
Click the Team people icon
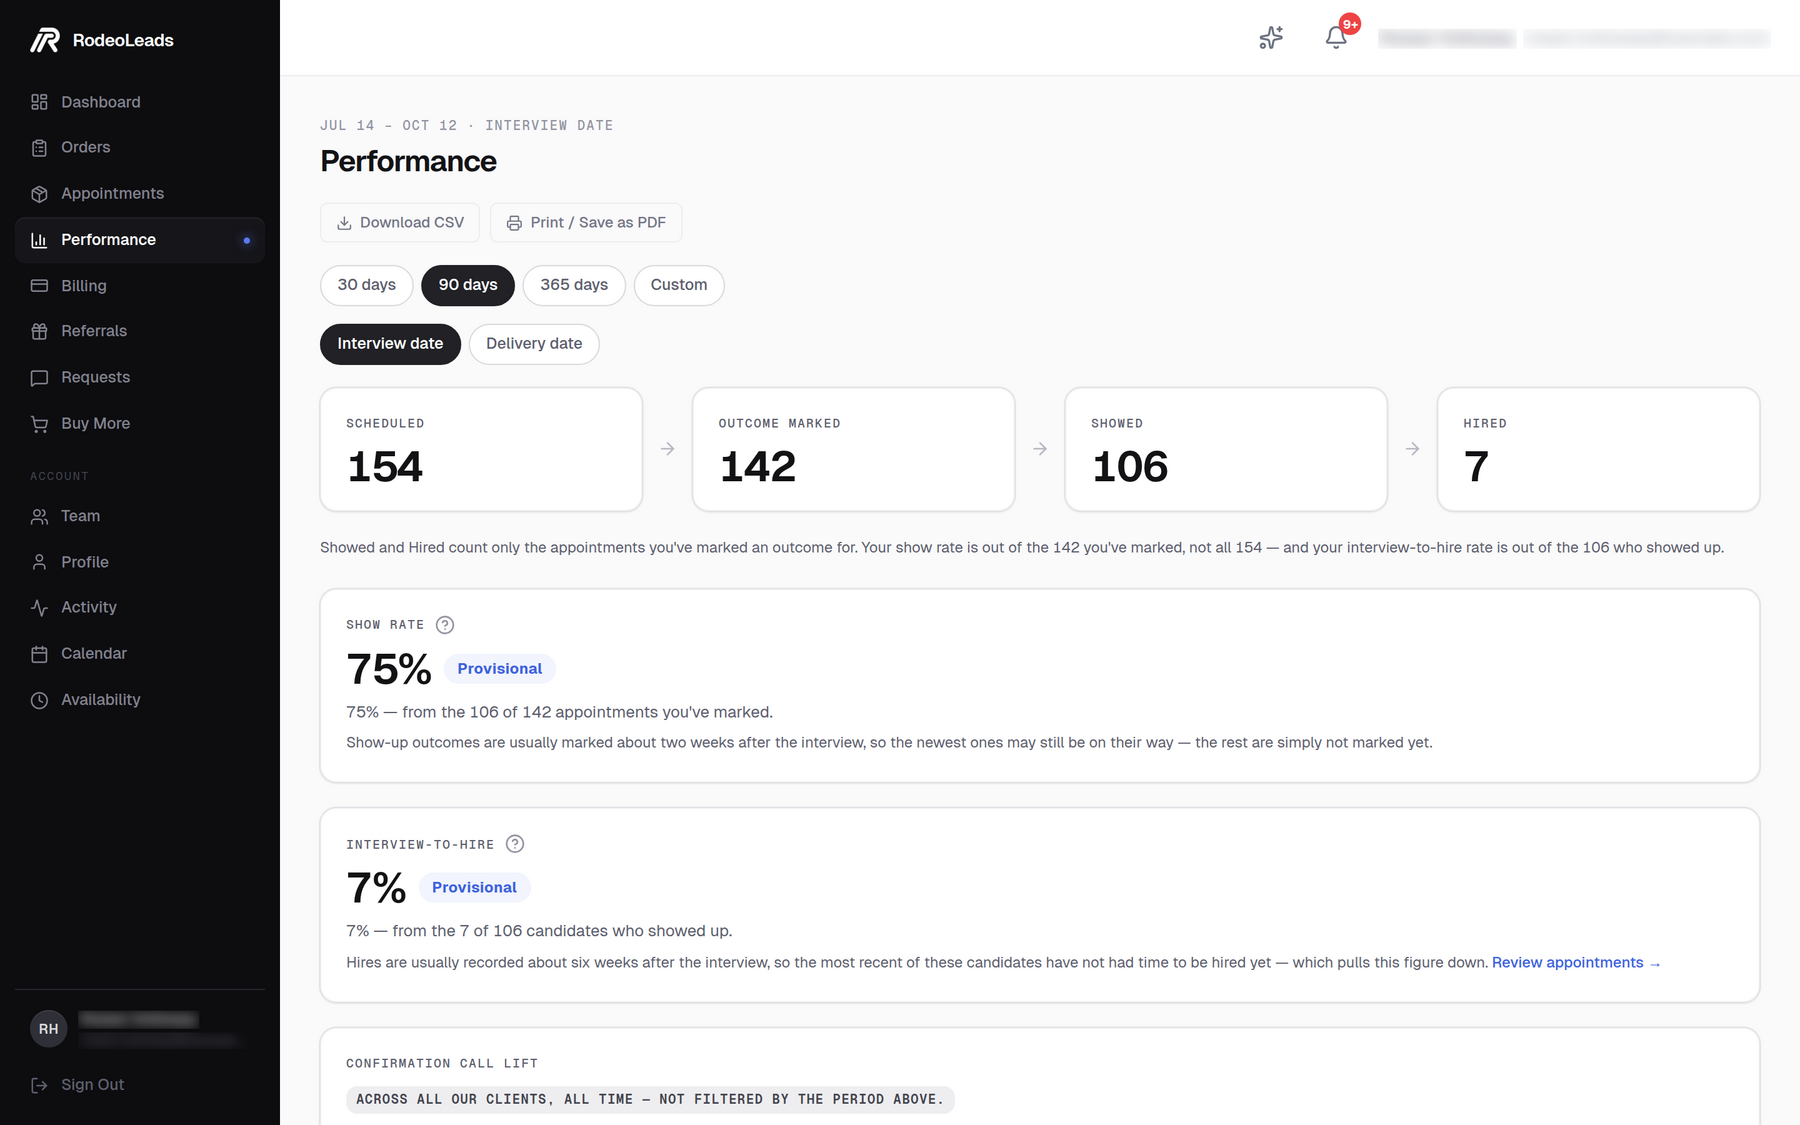coord(39,516)
